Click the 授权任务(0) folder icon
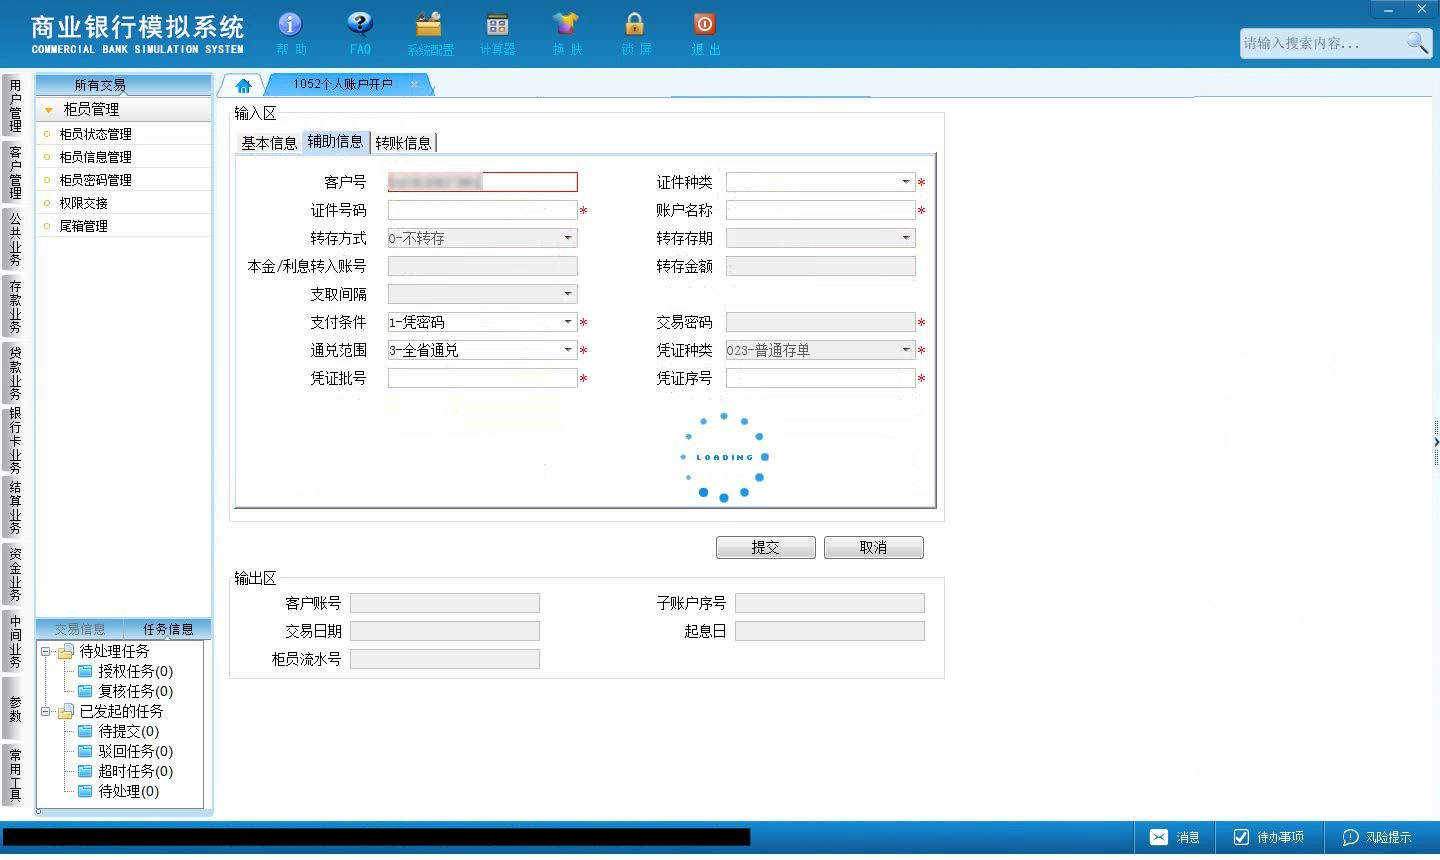1440x860 pixels. tap(86, 671)
